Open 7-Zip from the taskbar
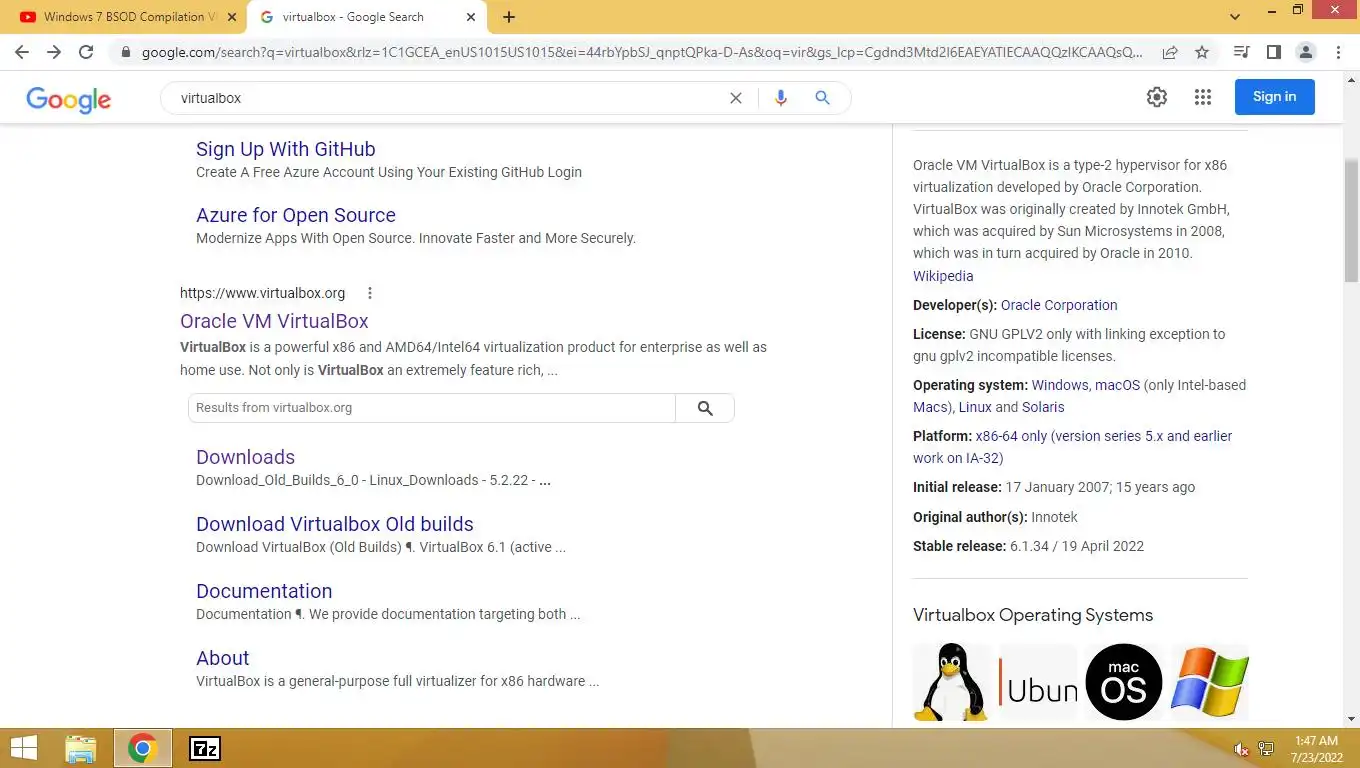 pos(205,748)
